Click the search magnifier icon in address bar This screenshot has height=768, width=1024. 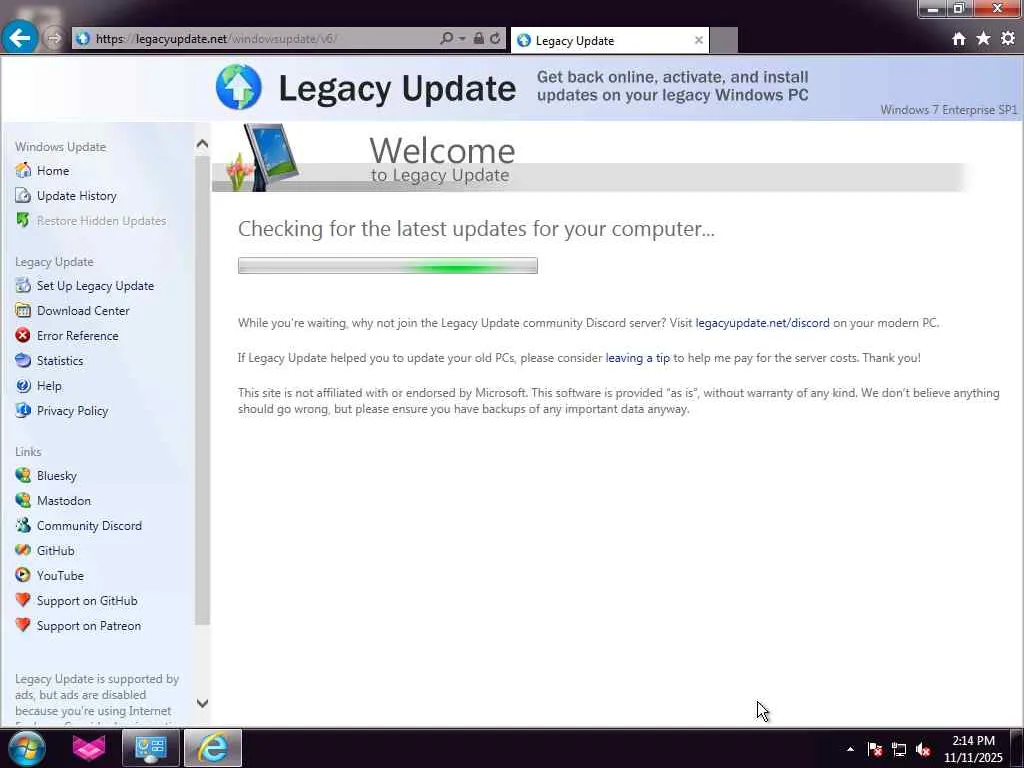tap(446, 39)
